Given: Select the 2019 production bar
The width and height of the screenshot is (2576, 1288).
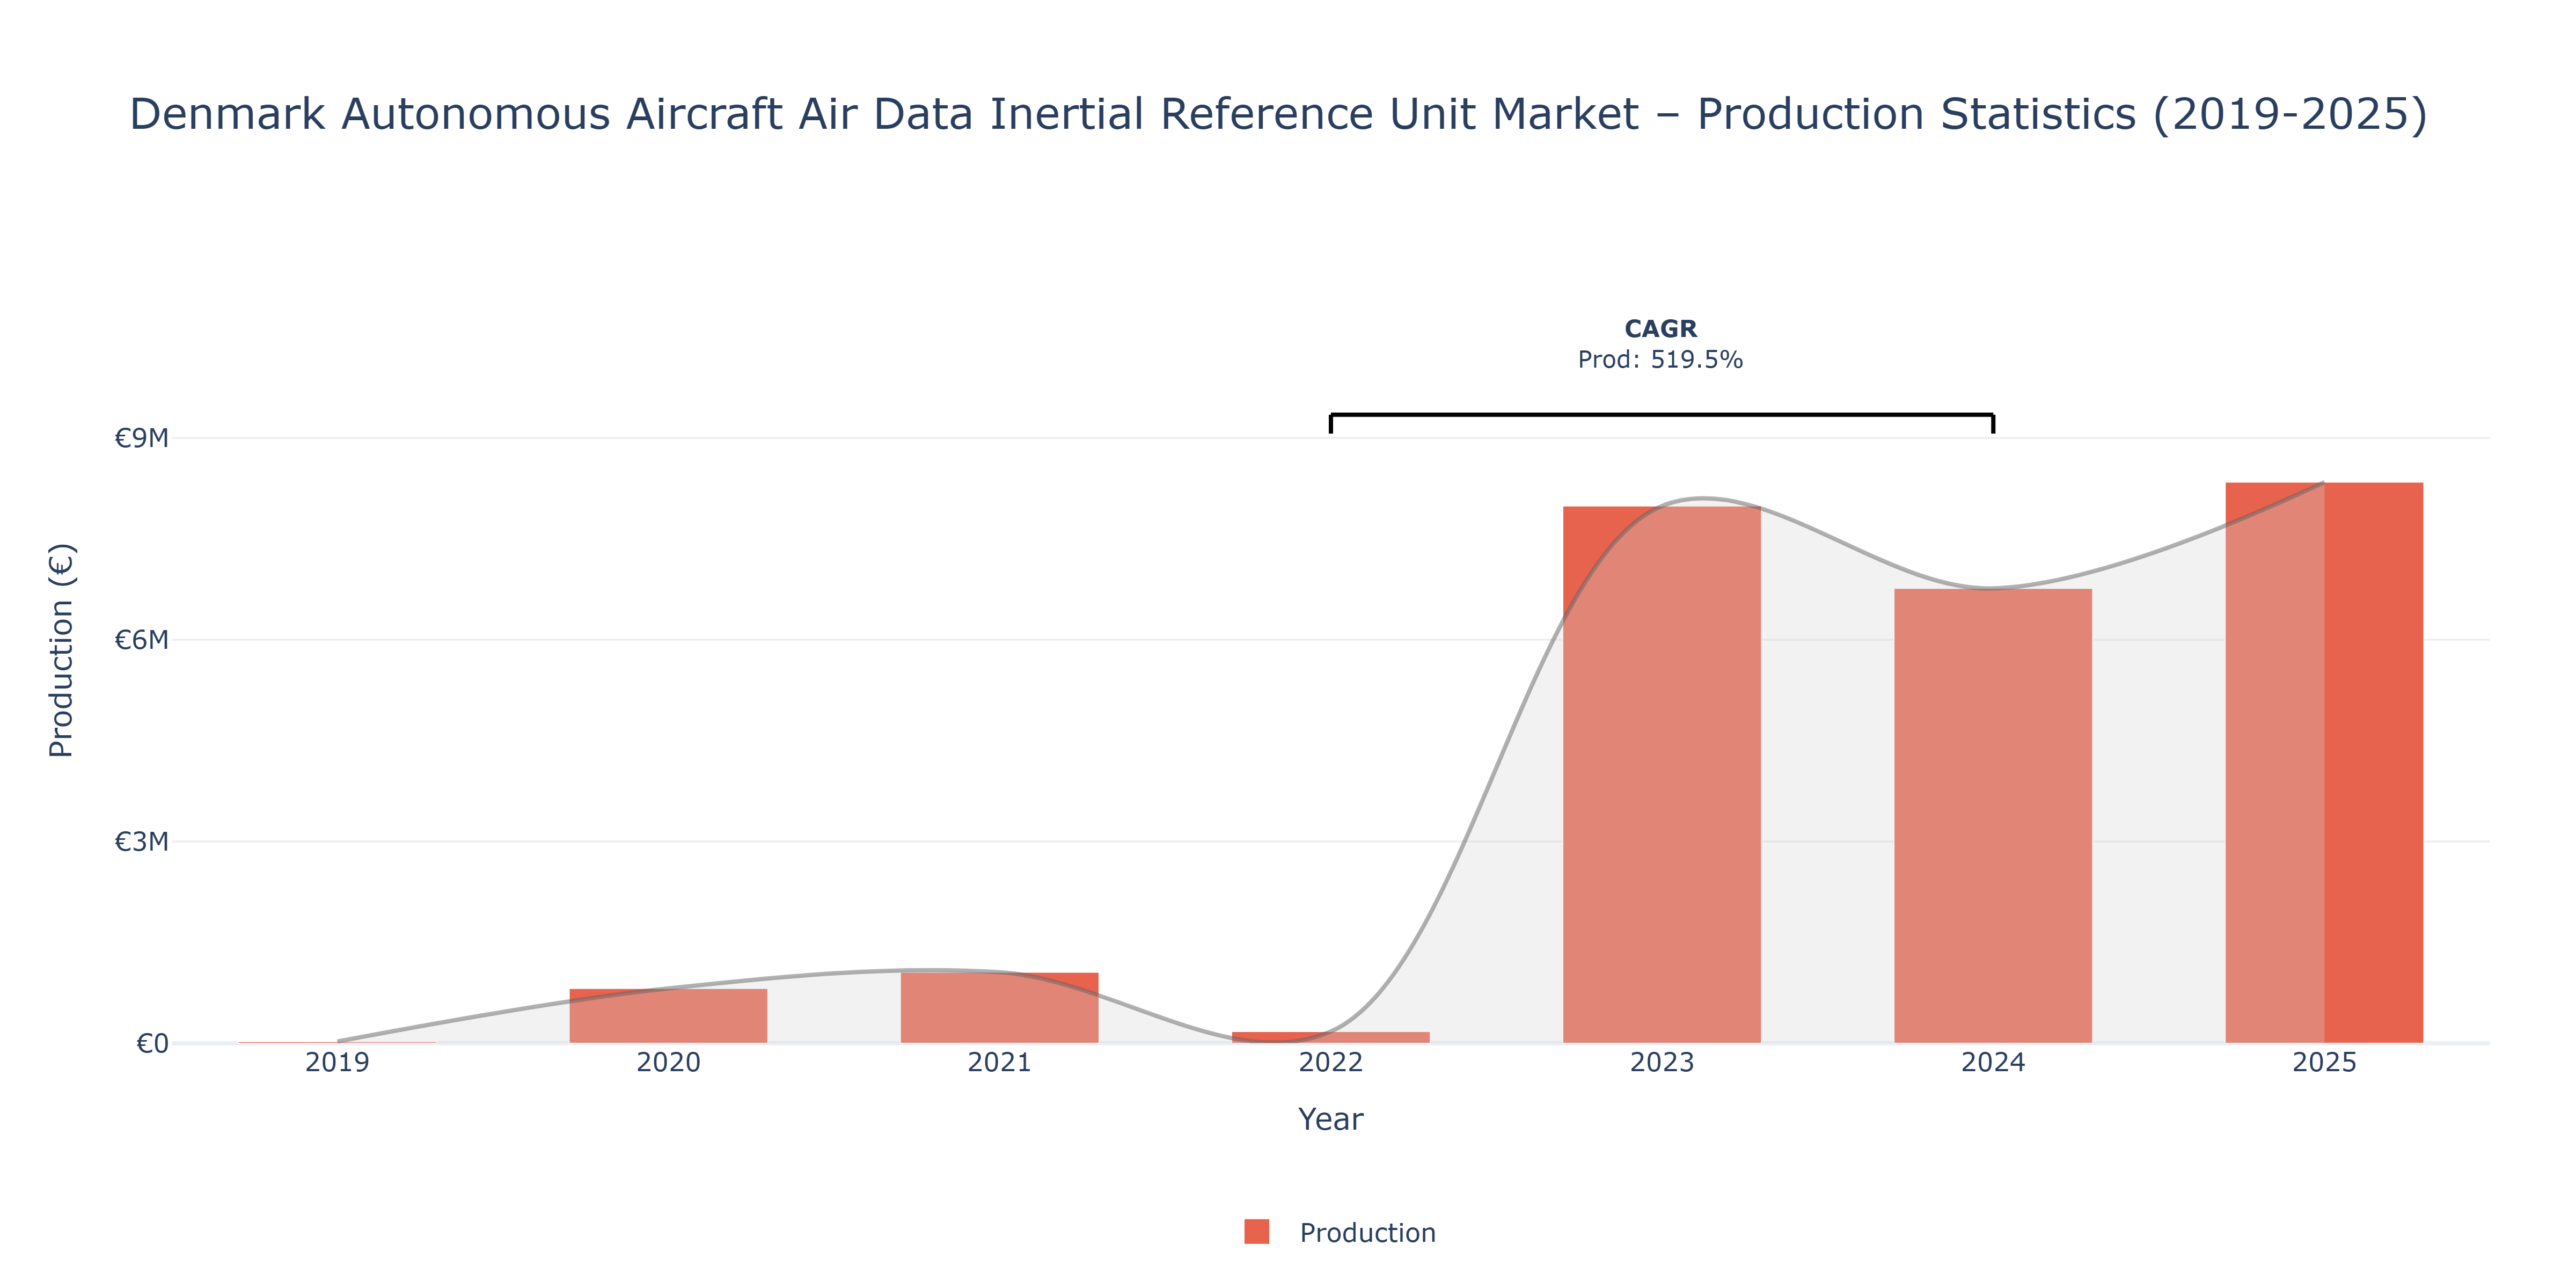Looking at the screenshot, I should click(x=337, y=1042).
